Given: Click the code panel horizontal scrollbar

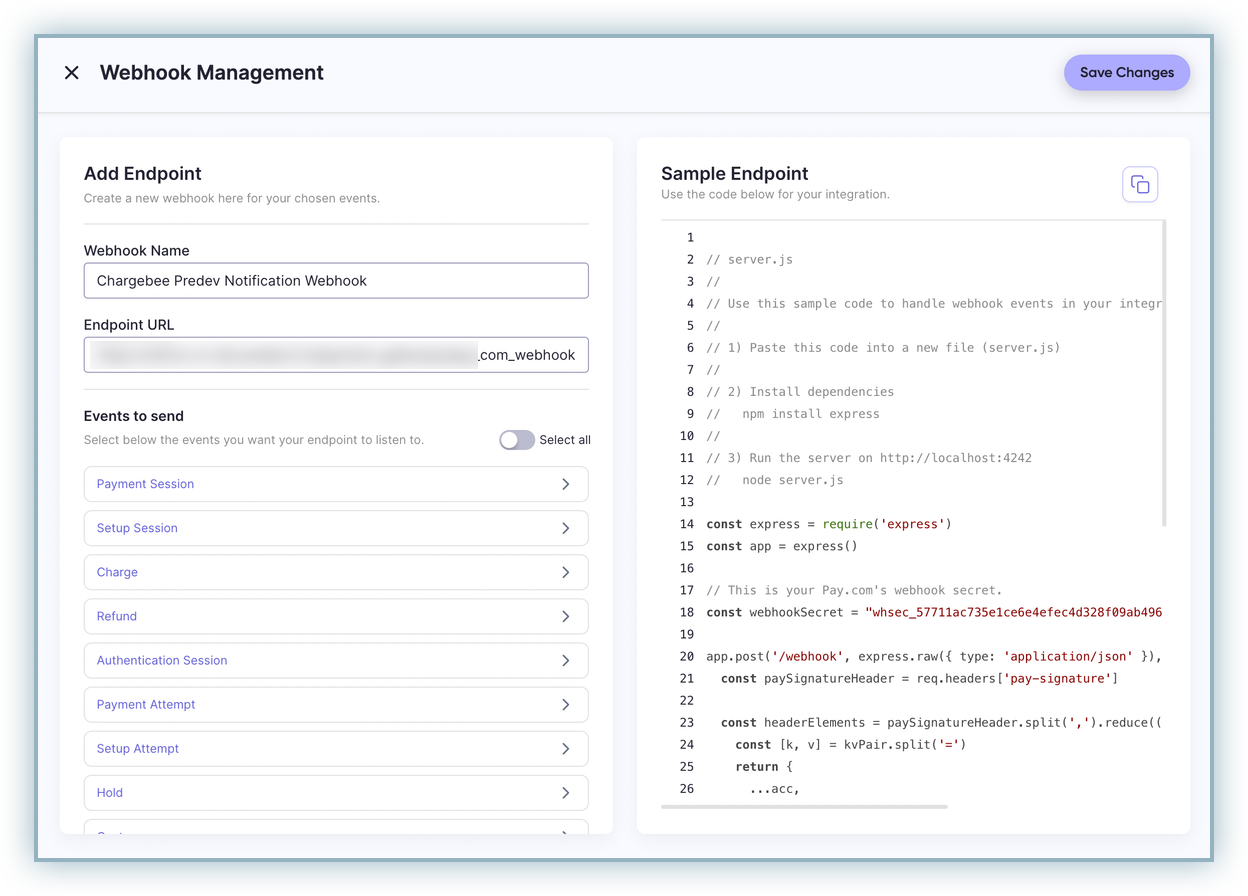Looking at the screenshot, I should point(804,806).
